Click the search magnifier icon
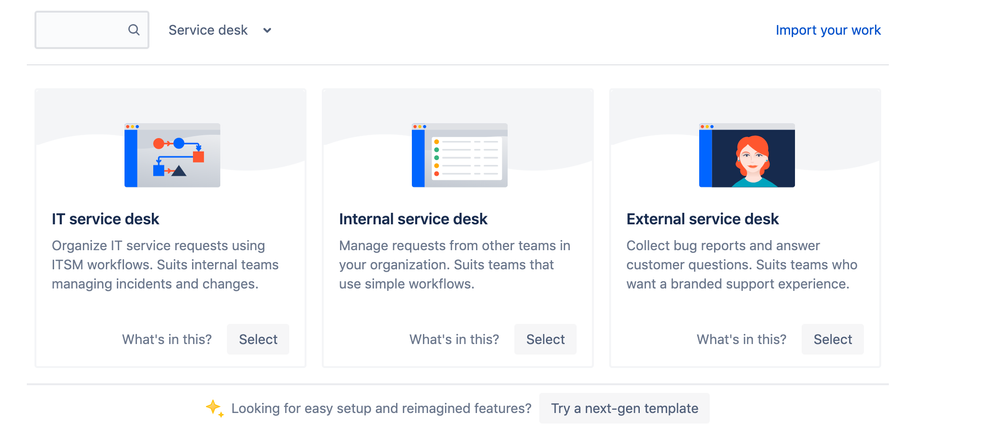 click(134, 30)
